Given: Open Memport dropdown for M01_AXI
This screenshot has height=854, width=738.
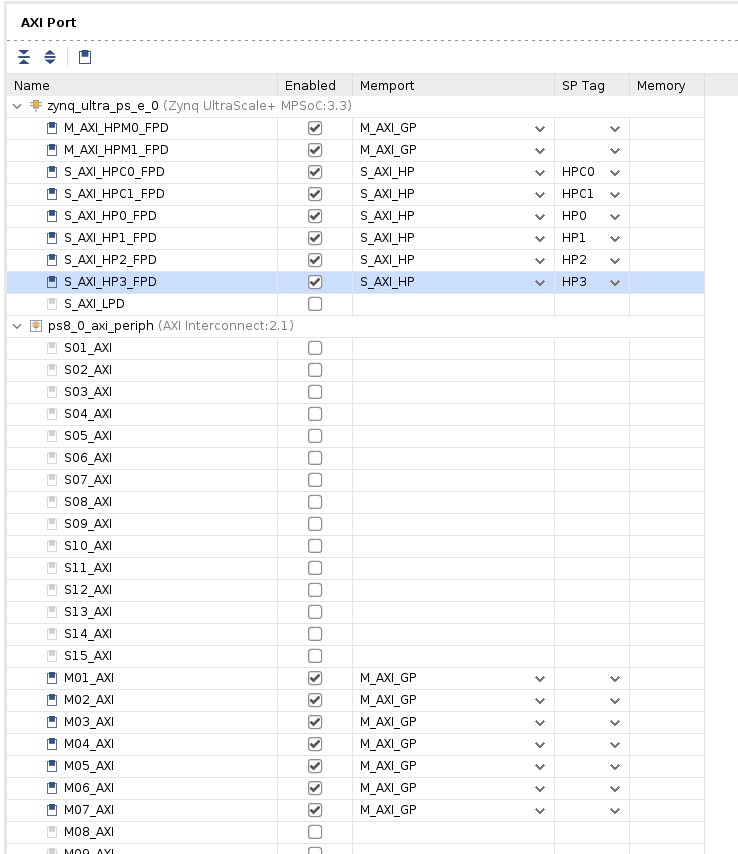Looking at the screenshot, I should pos(540,679).
